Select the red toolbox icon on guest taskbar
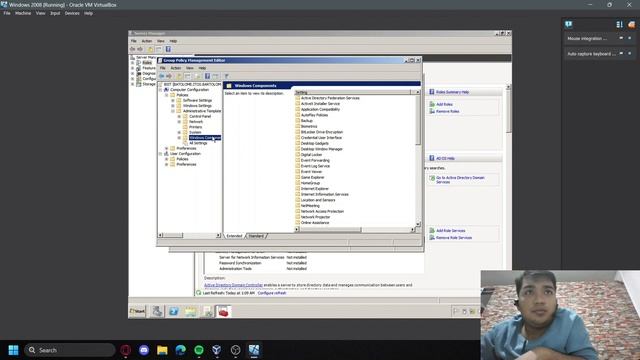 tap(223, 311)
